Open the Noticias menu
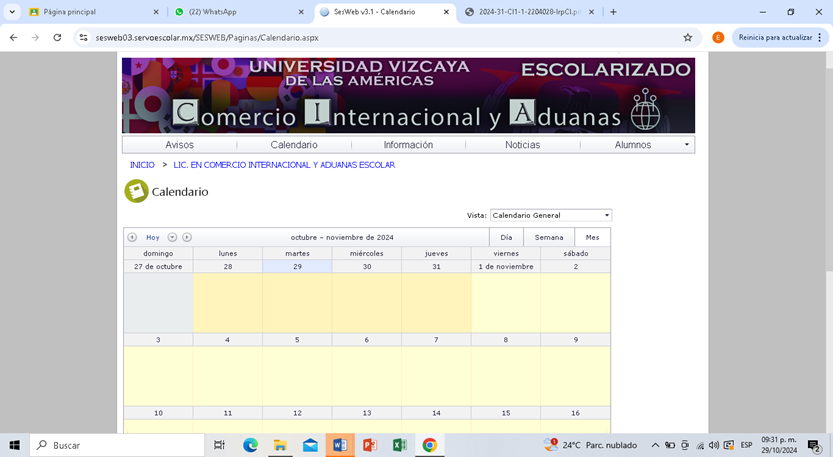833x457 pixels. [x=523, y=145]
